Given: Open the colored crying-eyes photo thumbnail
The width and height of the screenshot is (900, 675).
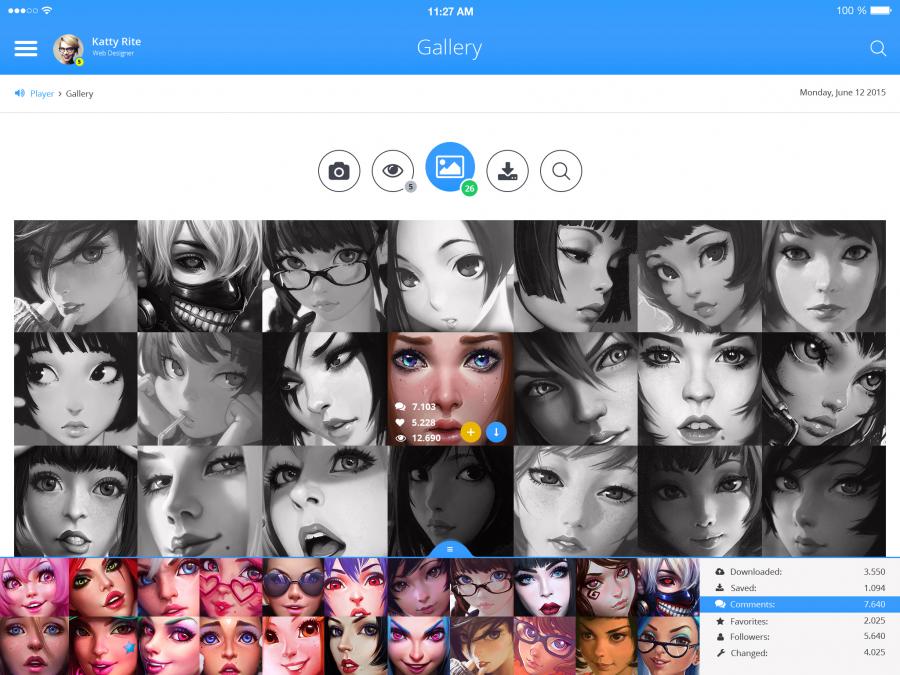Looking at the screenshot, I should [x=451, y=389].
